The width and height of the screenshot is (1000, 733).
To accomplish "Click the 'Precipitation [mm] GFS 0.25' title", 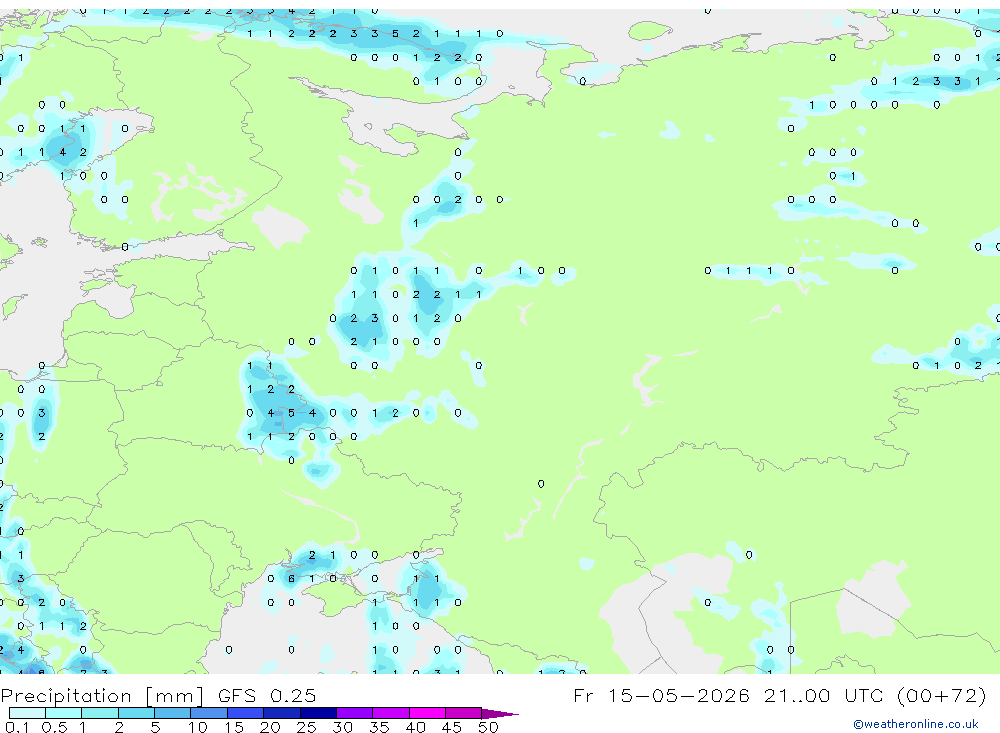I will click(x=158, y=695).
